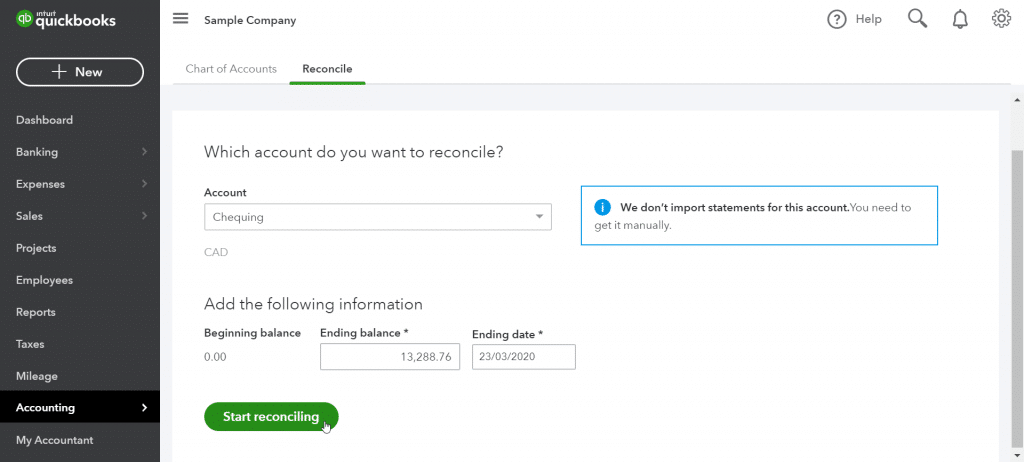Open Dashboard from the sidebar

pos(44,120)
